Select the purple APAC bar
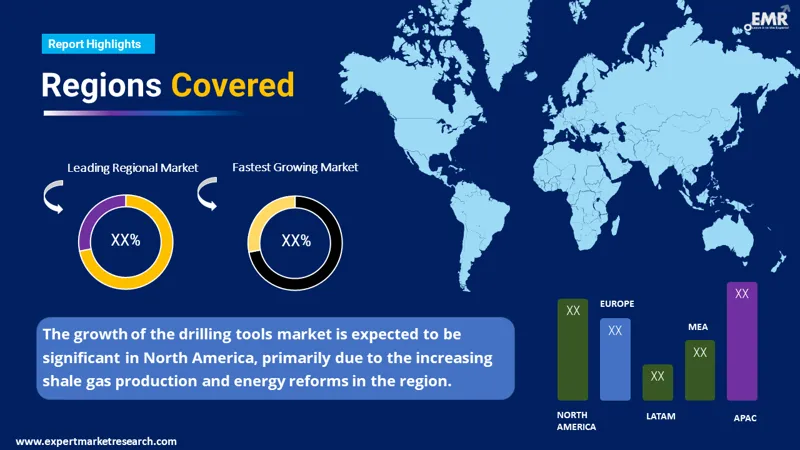 (x=742, y=341)
